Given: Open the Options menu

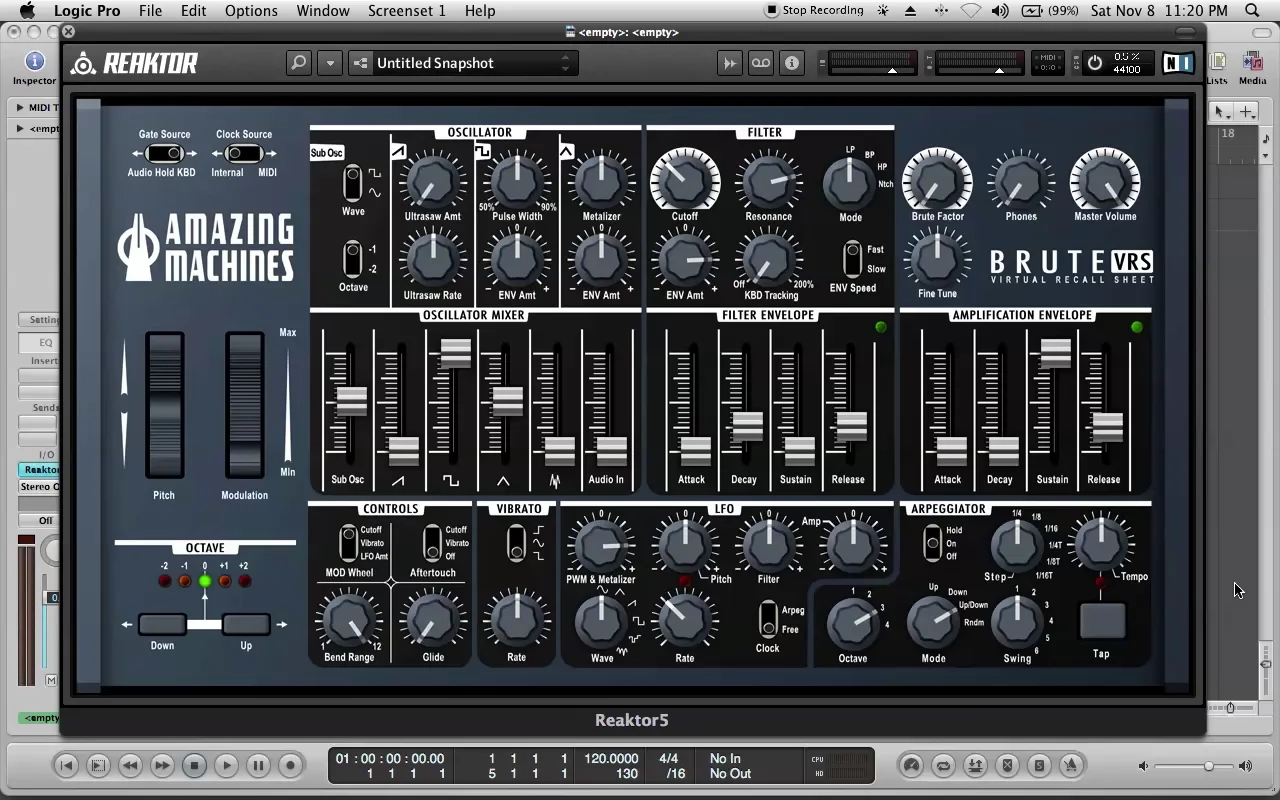Looking at the screenshot, I should [x=251, y=11].
